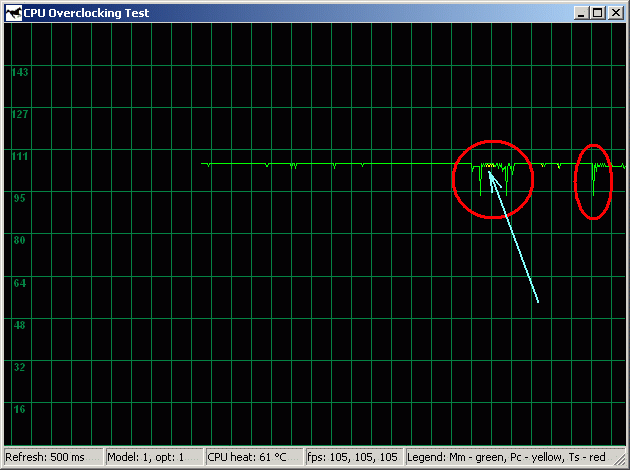This screenshot has height=470, width=630.
Task: Click the 111 label on the vertical axis
Action: [19, 156]
